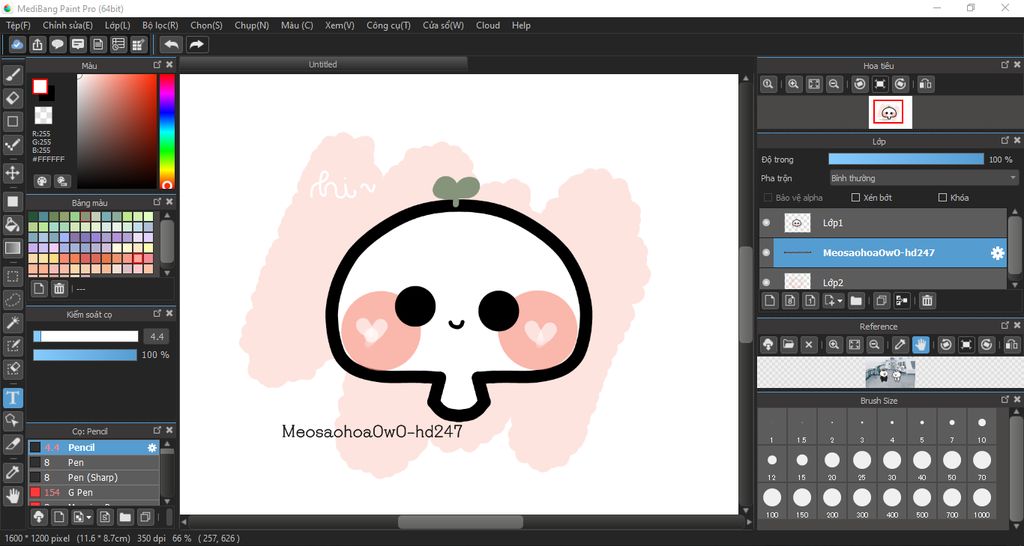The height and width of the screenshot is (546, 1024).
Task: Click the foreground white color swatch
Action: pos(40,86)
